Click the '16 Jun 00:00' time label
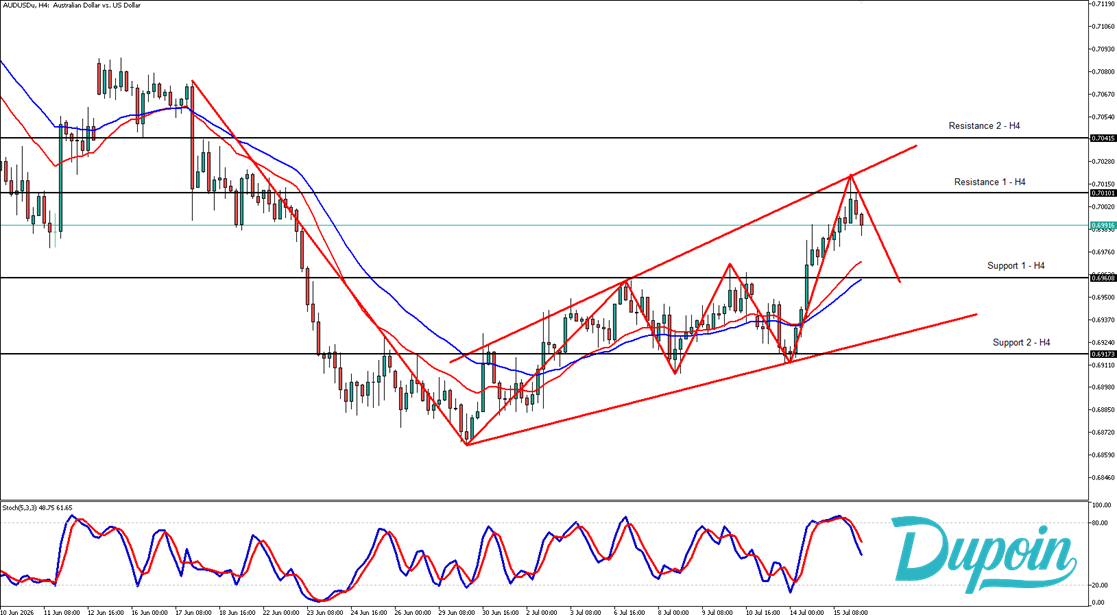This screenshot has width=1117, height=615. (150, 611)
